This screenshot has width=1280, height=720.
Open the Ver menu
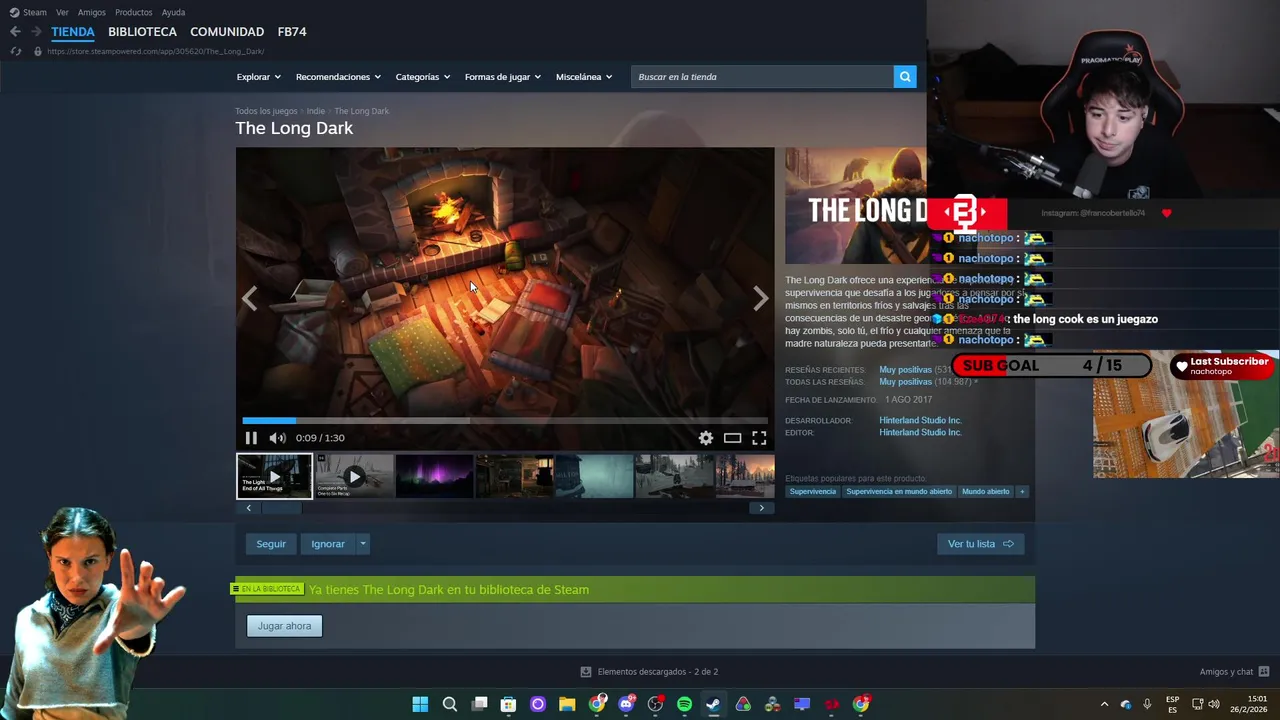(x=62, y=12)
